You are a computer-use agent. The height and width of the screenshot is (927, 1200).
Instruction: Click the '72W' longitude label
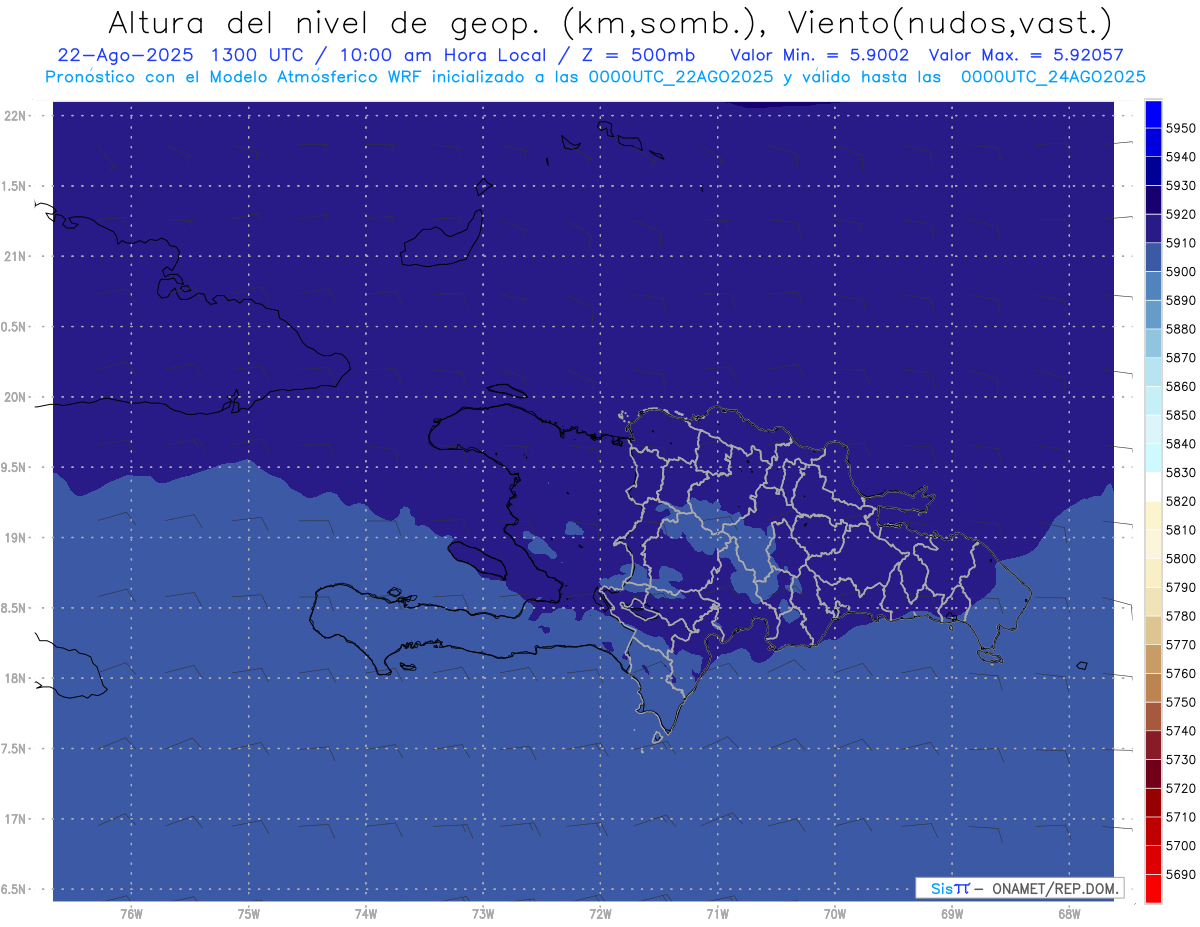coord(600,914)
